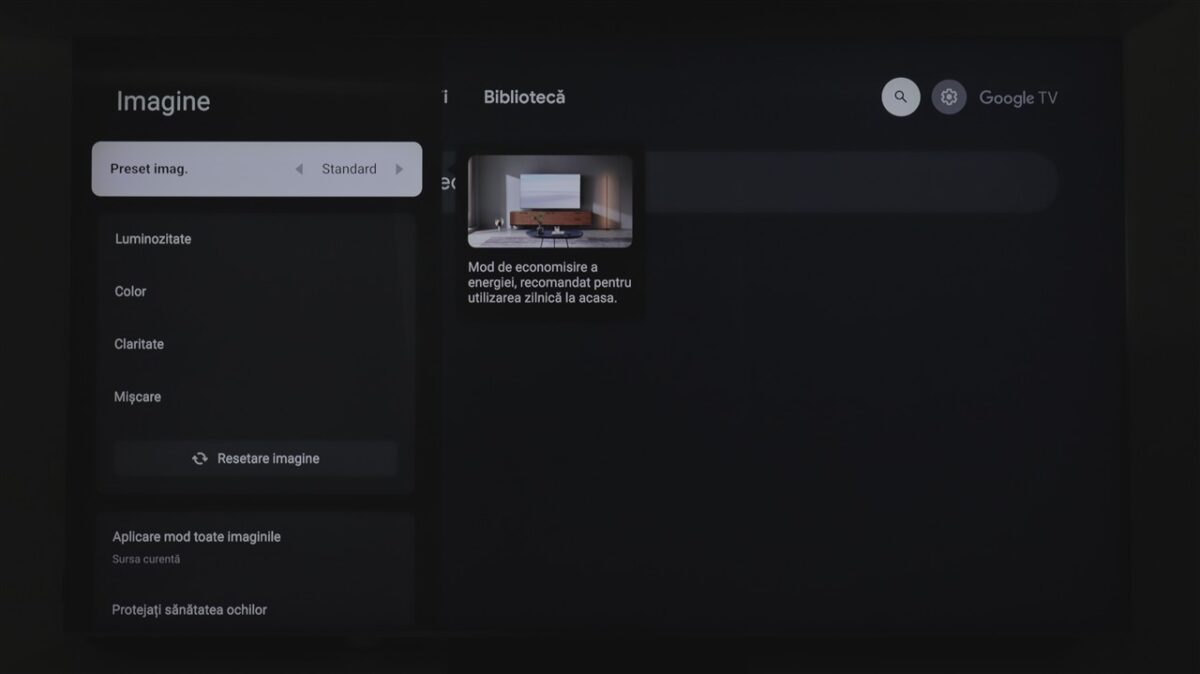Open the Mișcare settings

[x=138, y=397]
